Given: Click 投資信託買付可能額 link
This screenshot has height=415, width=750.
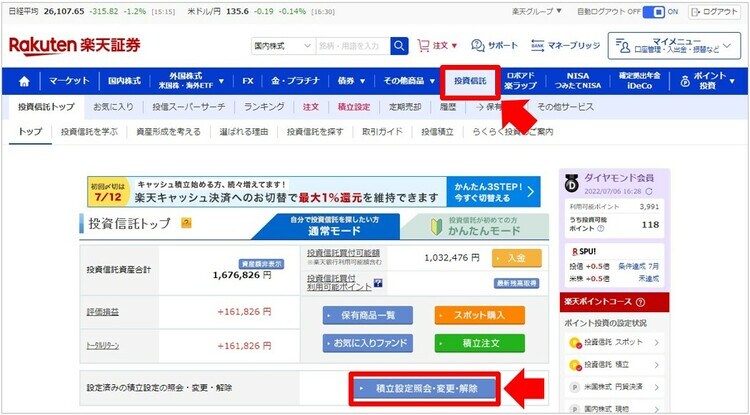Looking at the screenshot, I should tap(343, 253).
